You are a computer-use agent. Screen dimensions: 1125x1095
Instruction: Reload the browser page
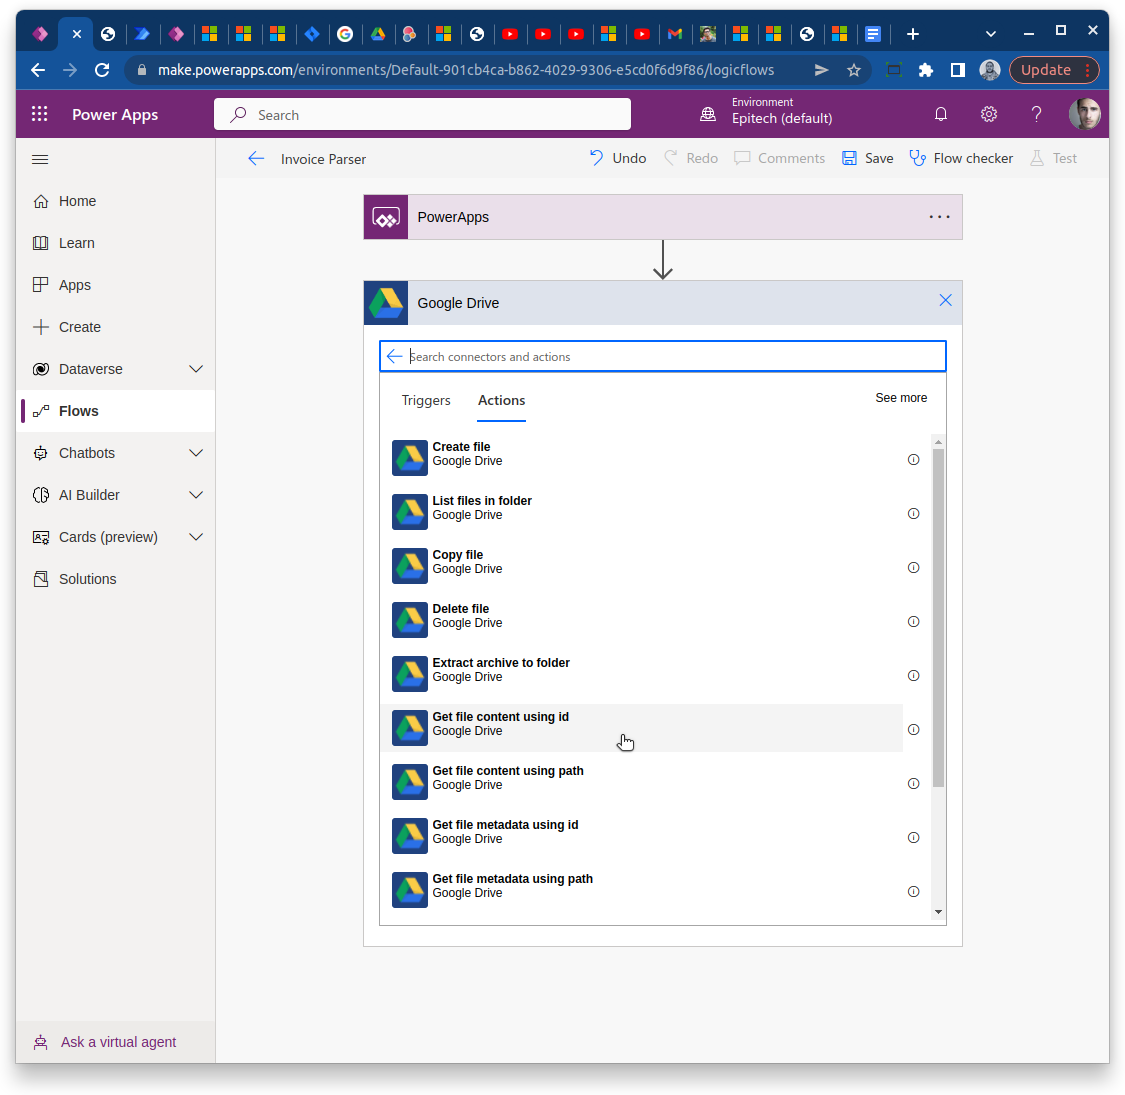click(x=102, y=70)
